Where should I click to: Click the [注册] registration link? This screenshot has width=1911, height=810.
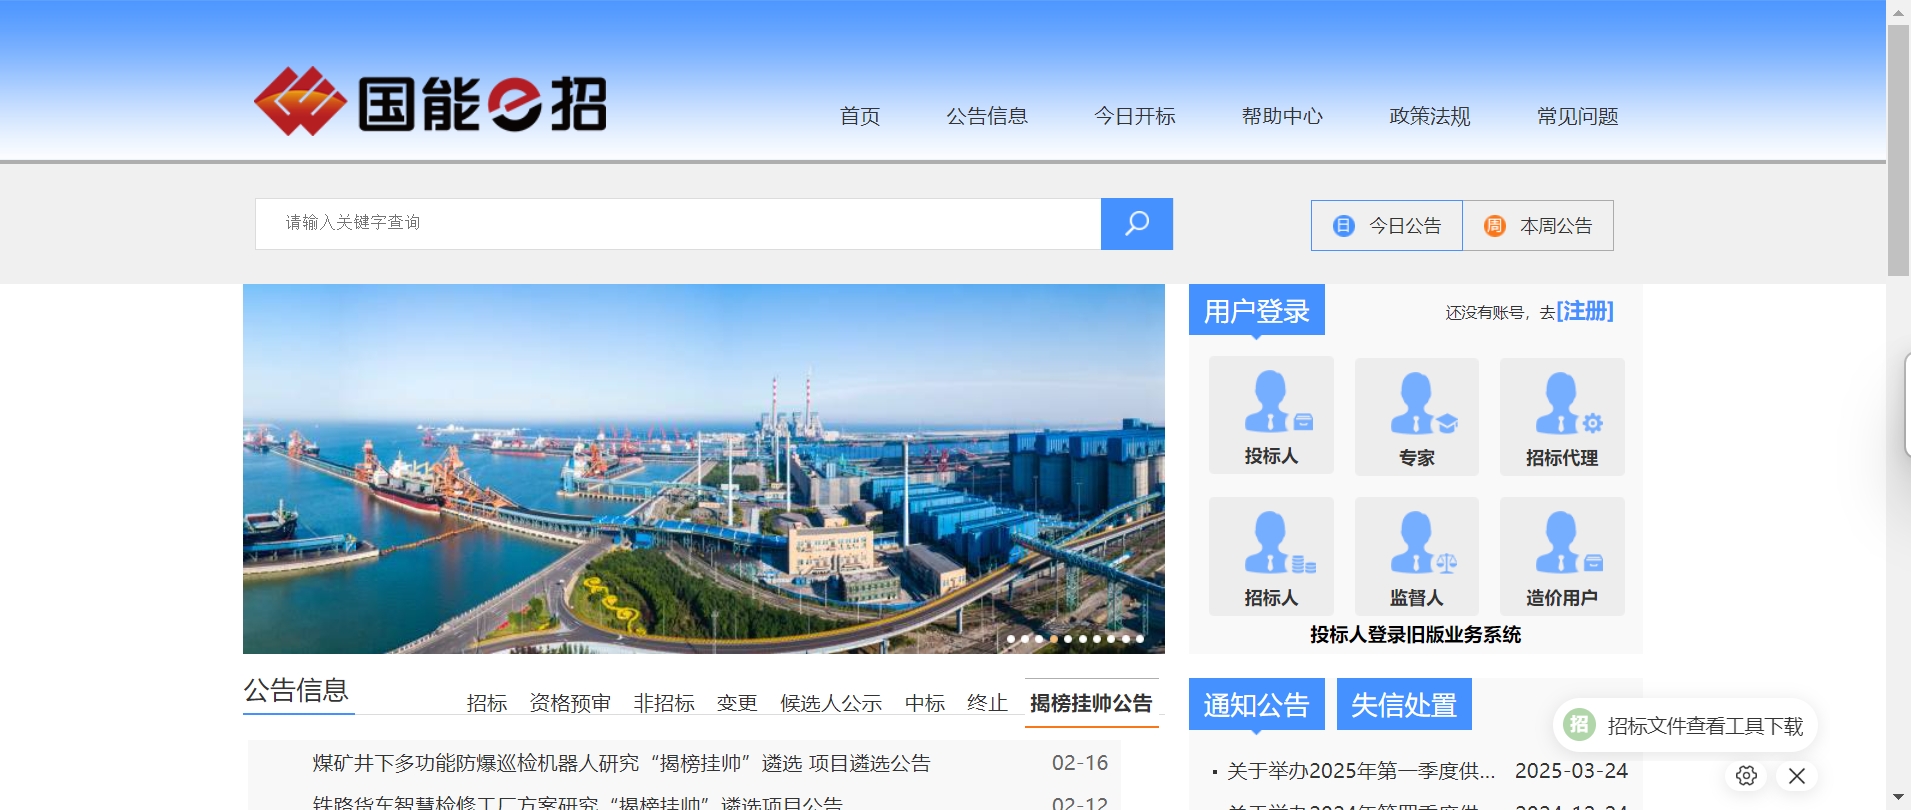pos(1584,311)
